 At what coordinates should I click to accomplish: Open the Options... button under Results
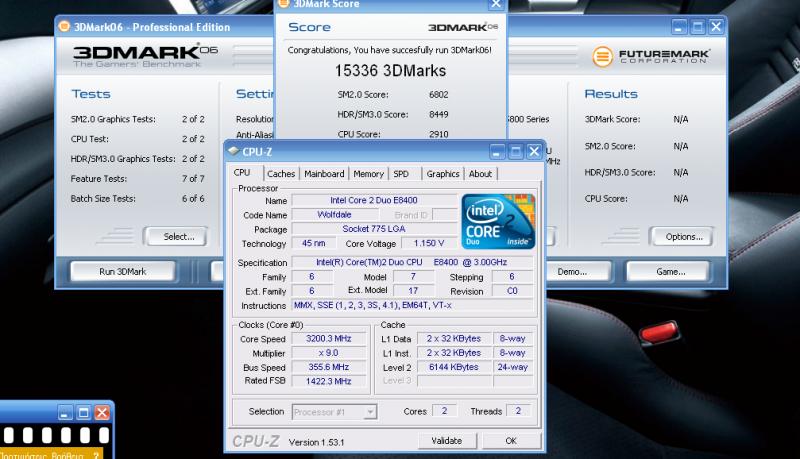tap(684, 237)
